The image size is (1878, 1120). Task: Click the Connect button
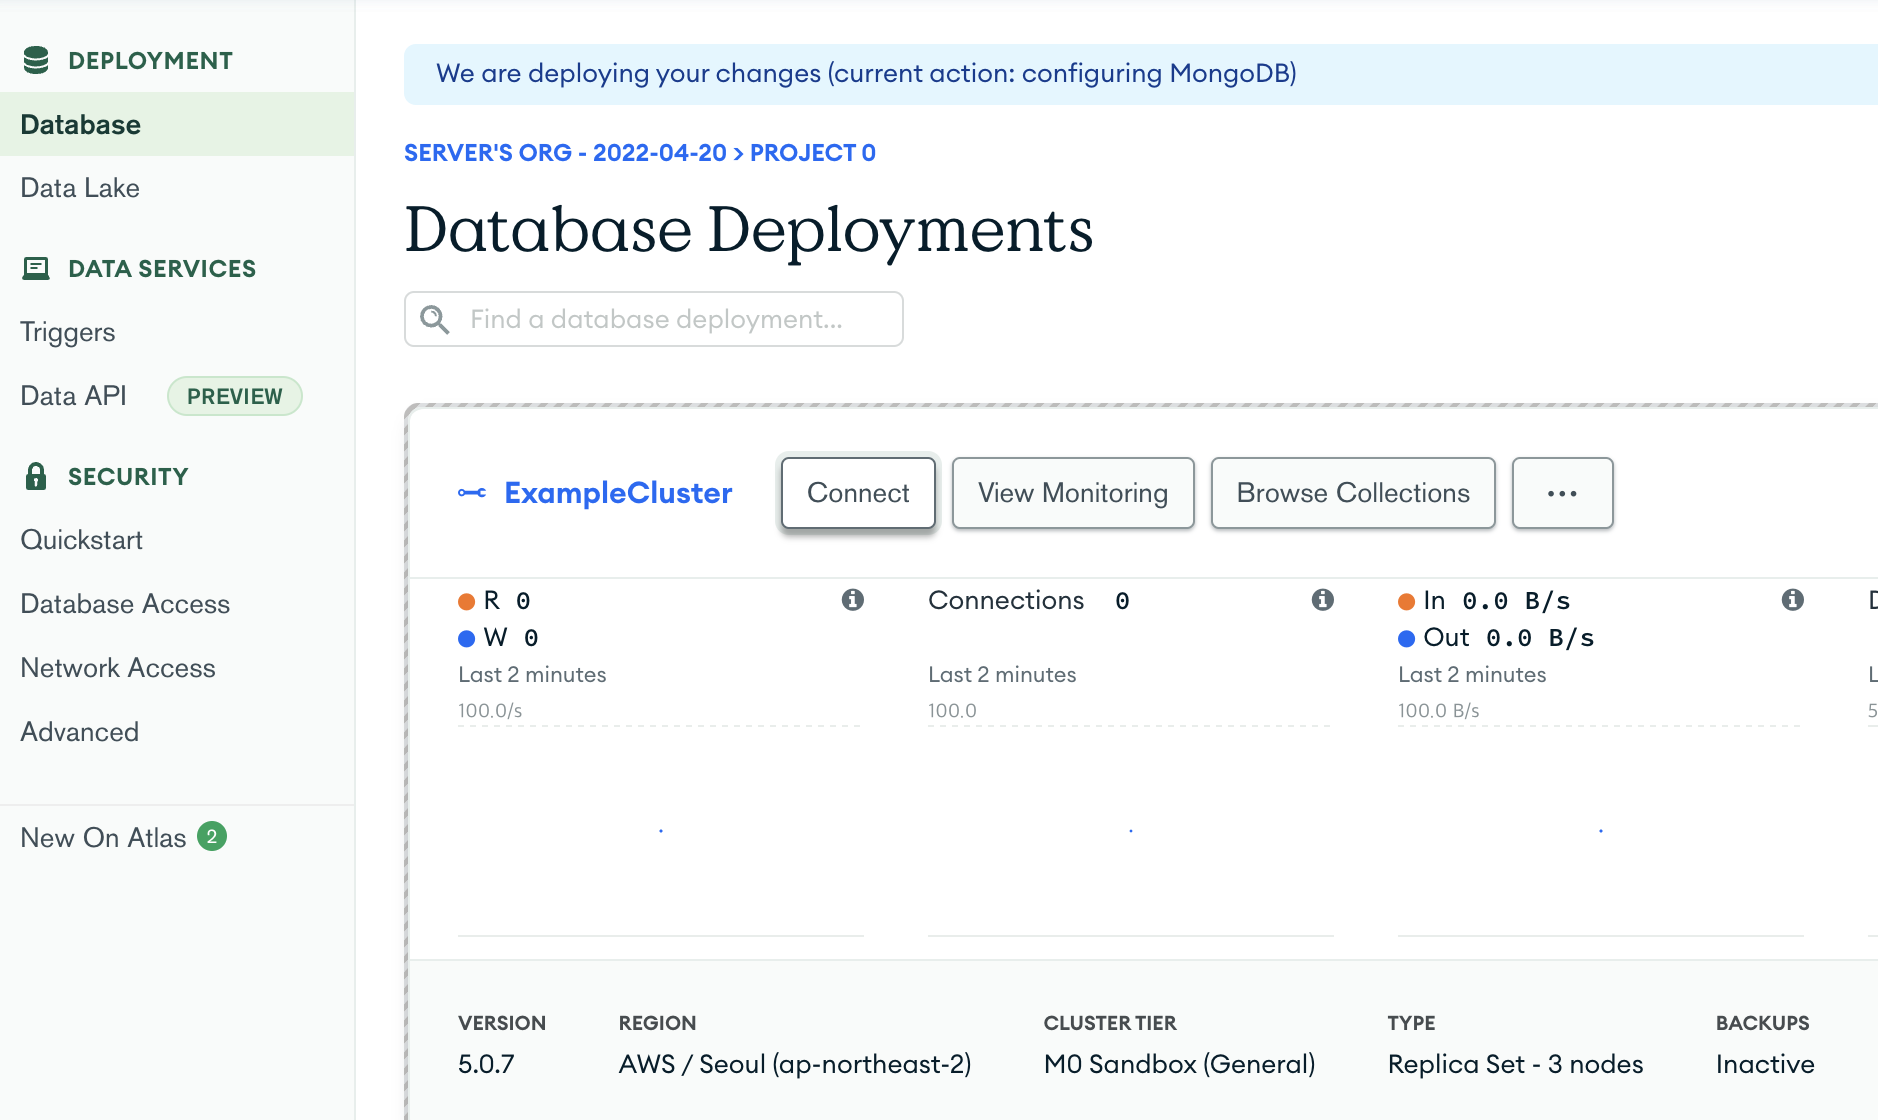858,493
